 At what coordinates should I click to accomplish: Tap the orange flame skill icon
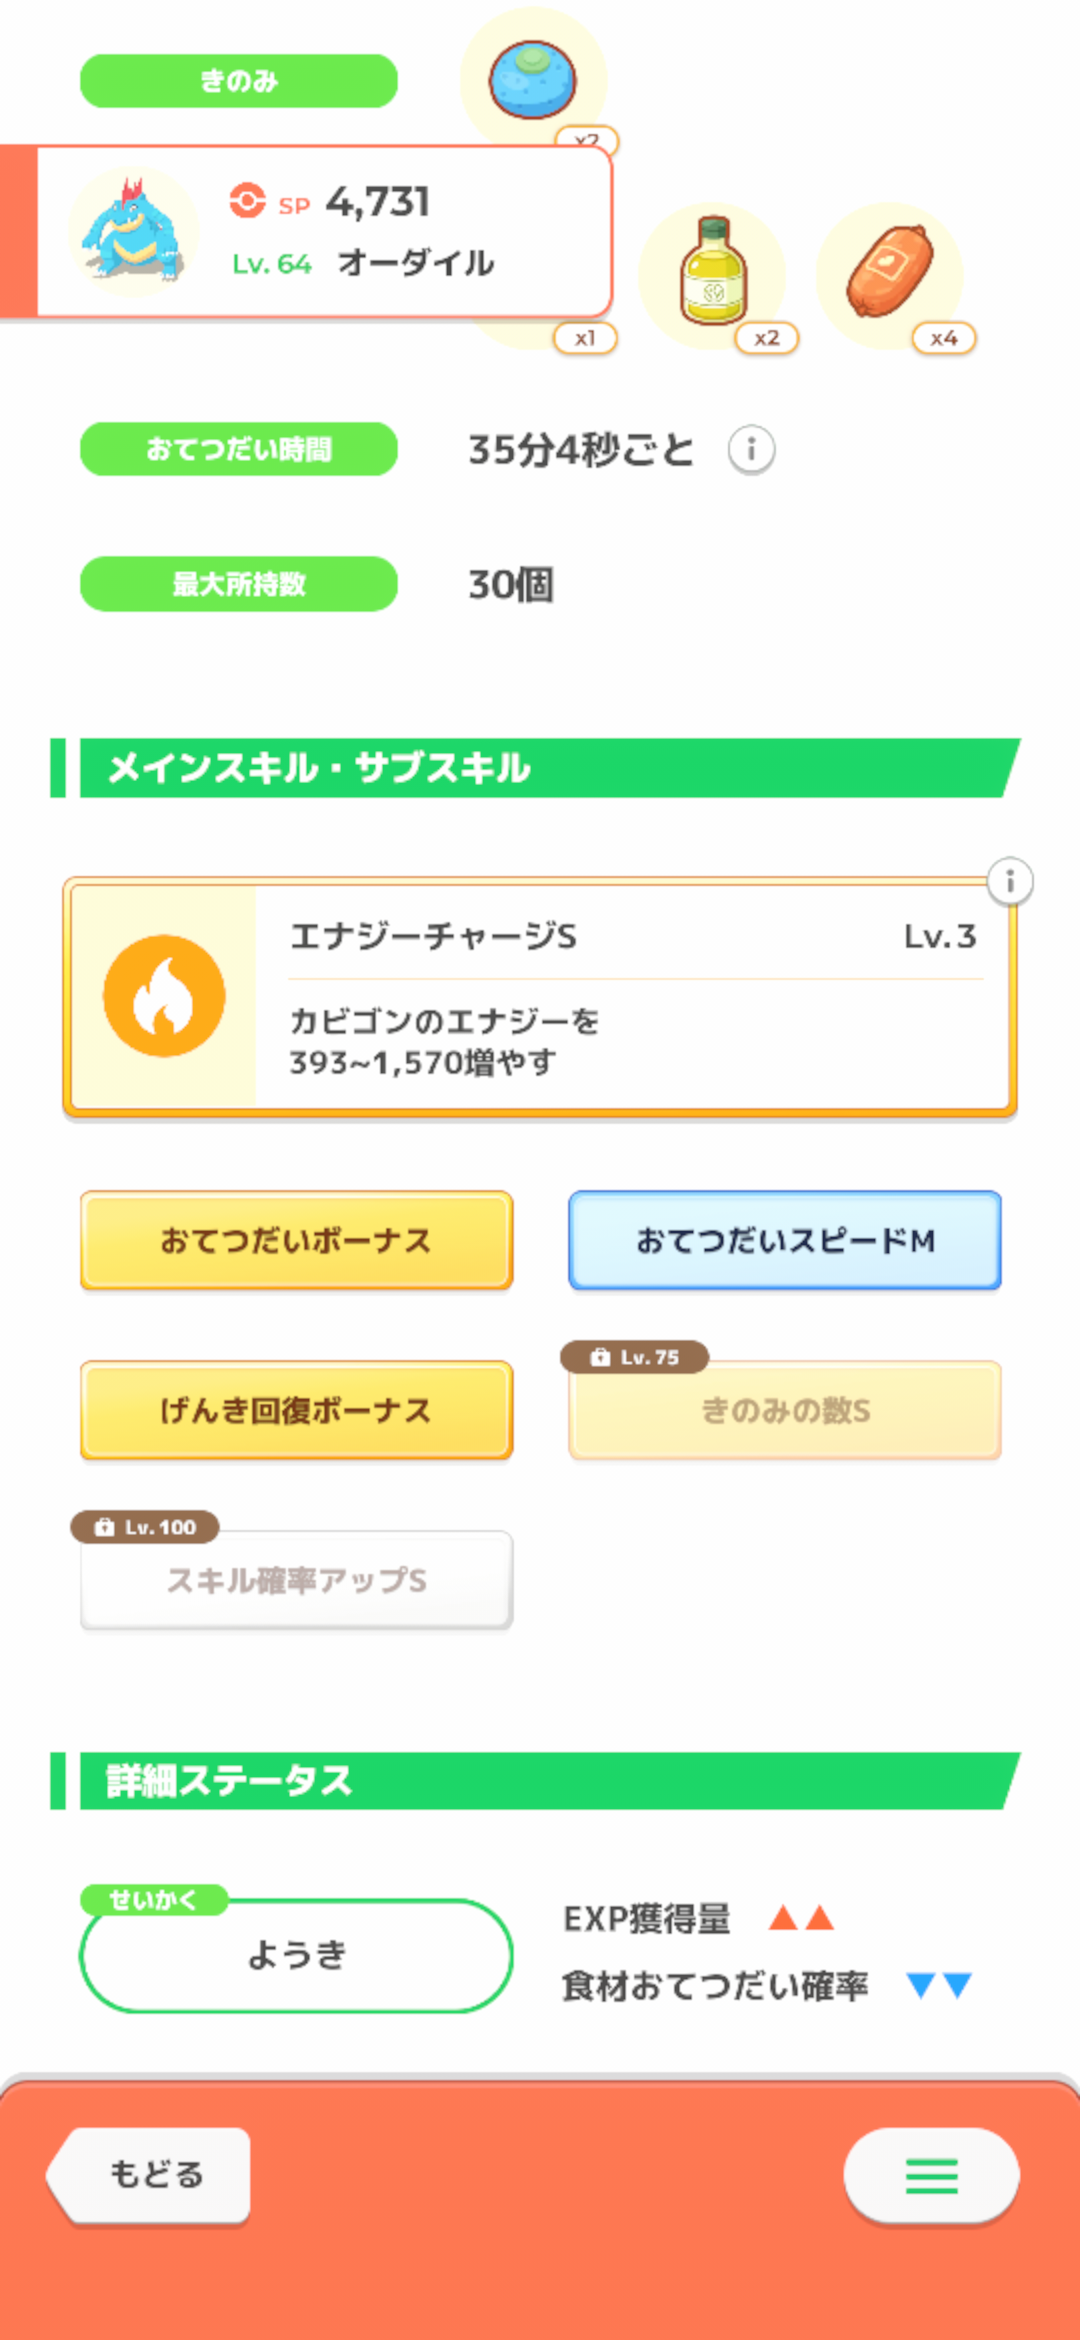[x=164, y=996]
